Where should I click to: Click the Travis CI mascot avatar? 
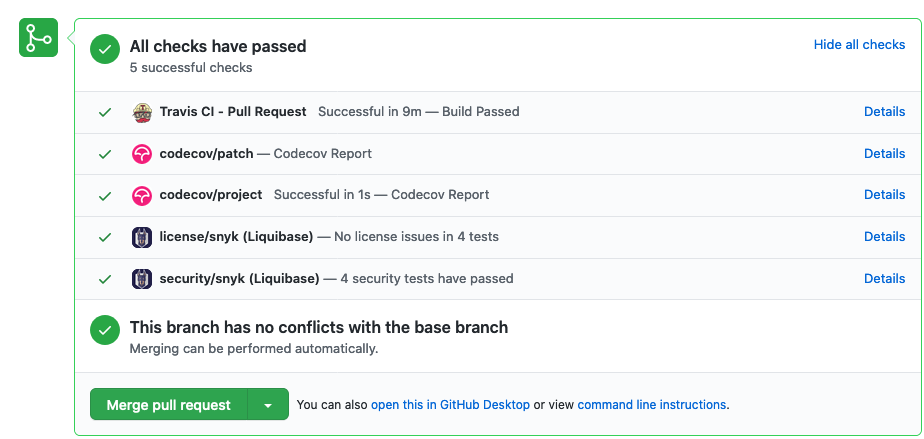click(x=142, y=112)
